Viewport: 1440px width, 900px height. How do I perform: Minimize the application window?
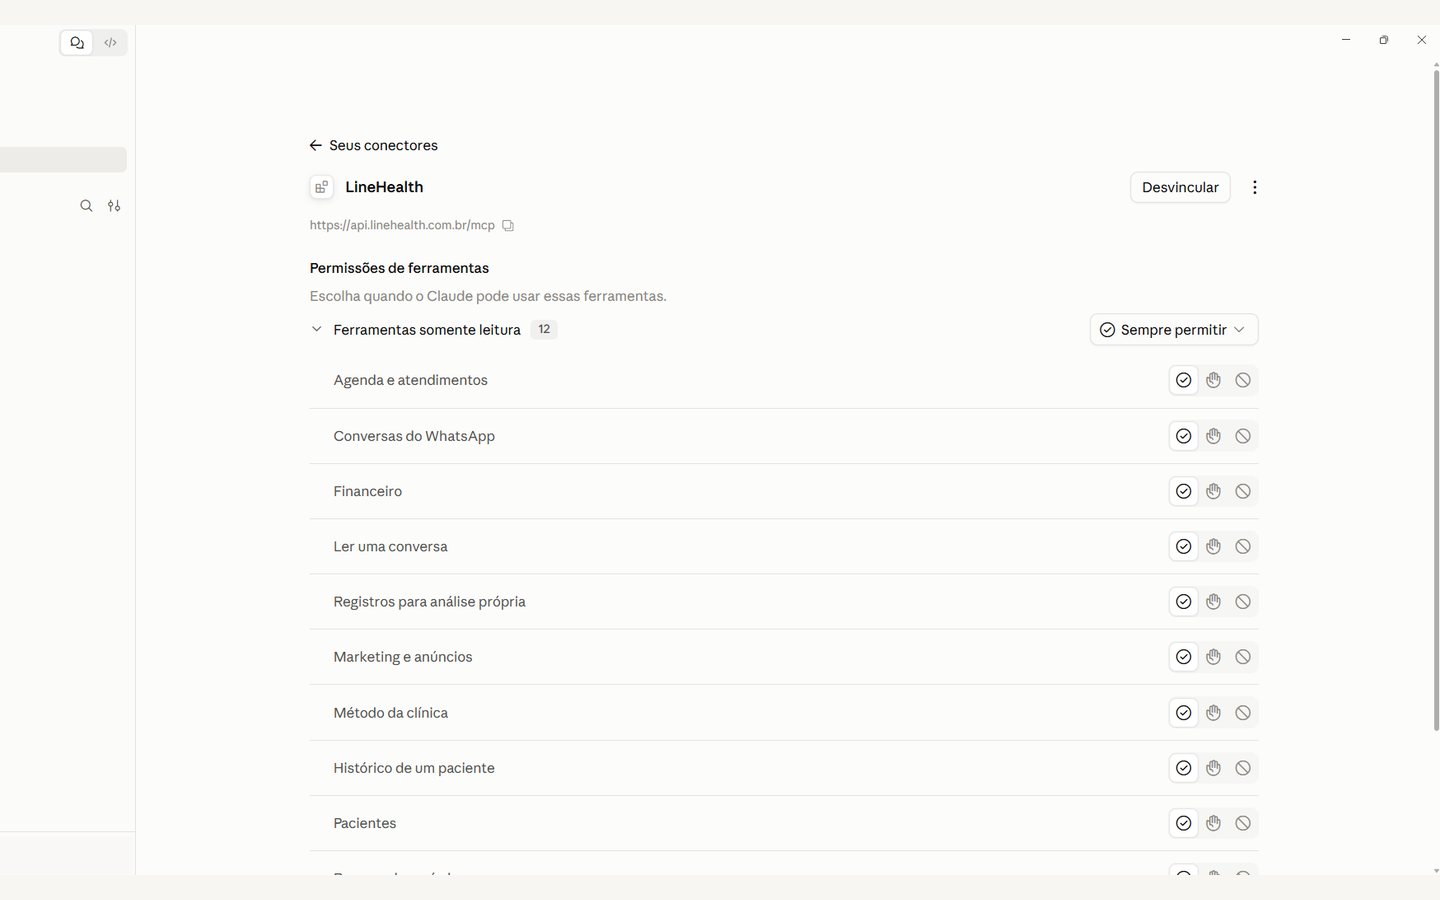(1346, 40)
